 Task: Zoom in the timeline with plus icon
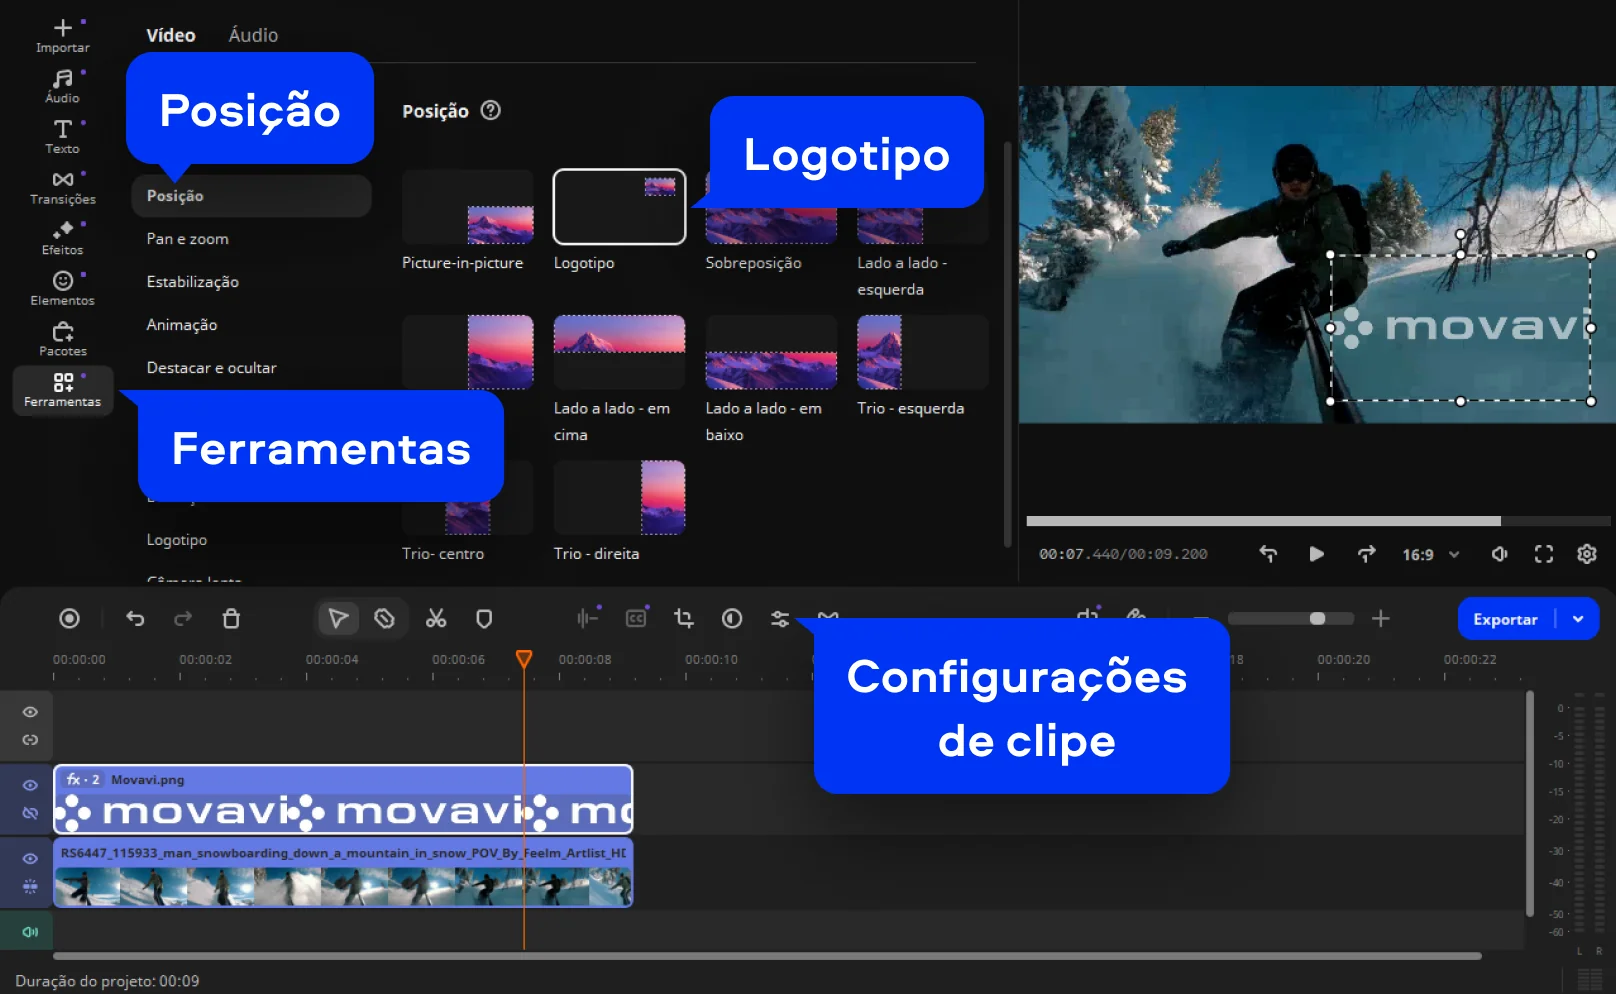click(1381, 619)
